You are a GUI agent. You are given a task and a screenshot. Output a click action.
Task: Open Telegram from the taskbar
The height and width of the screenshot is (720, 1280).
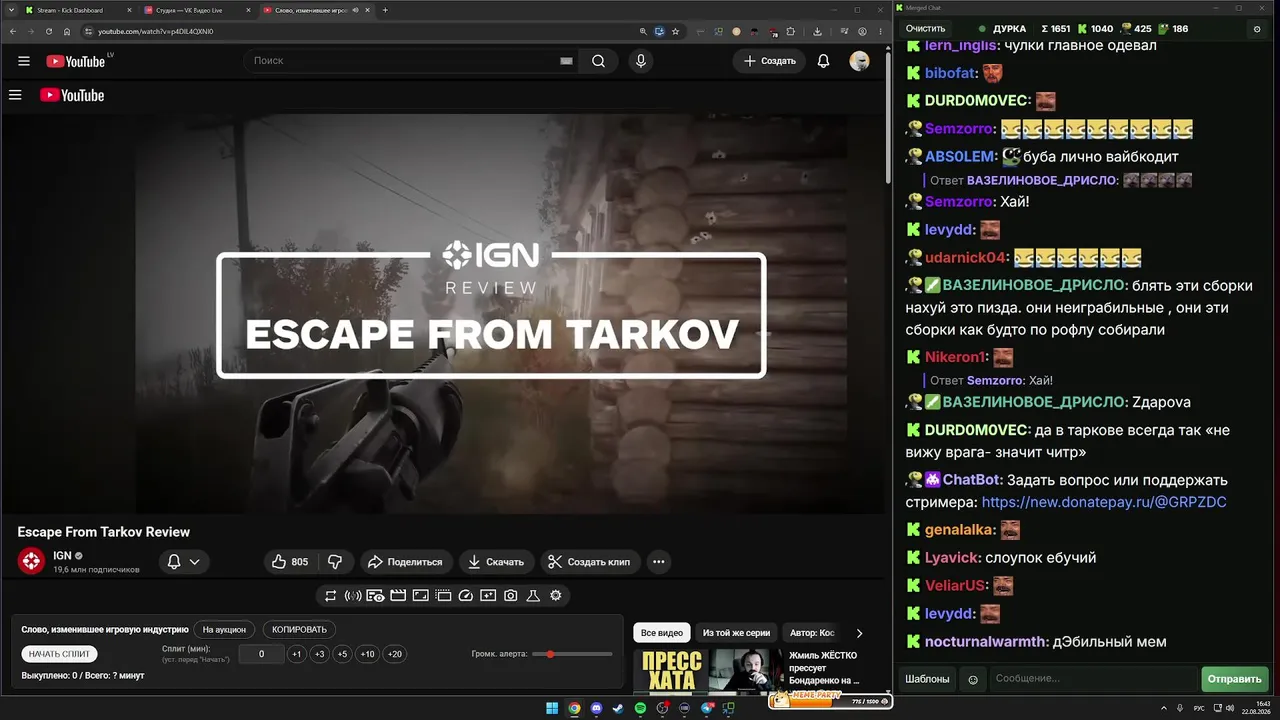(707, 709)
